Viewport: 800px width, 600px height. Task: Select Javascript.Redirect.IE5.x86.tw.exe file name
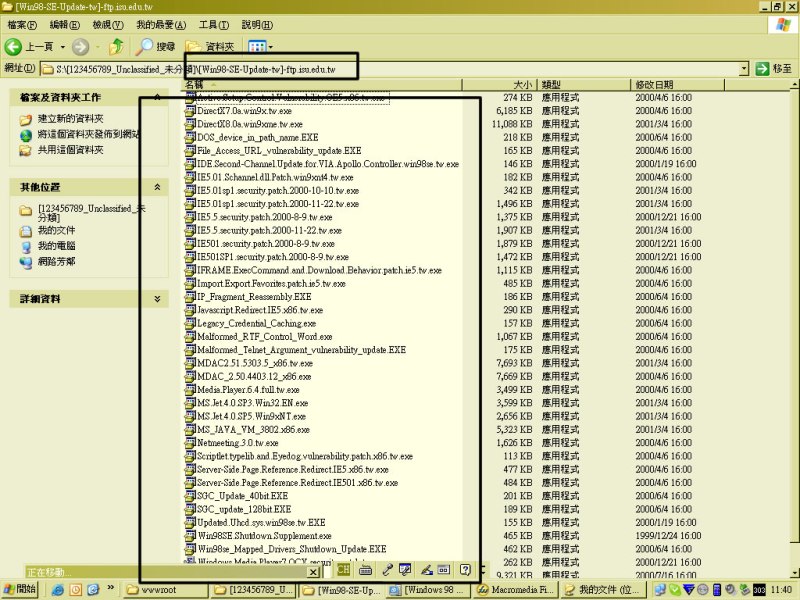click(260, 310)
